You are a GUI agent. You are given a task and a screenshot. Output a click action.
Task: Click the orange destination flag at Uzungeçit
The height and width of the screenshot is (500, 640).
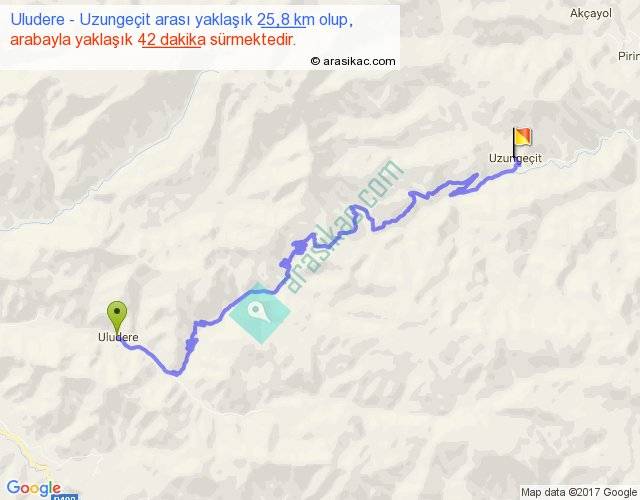coord(522,139)
